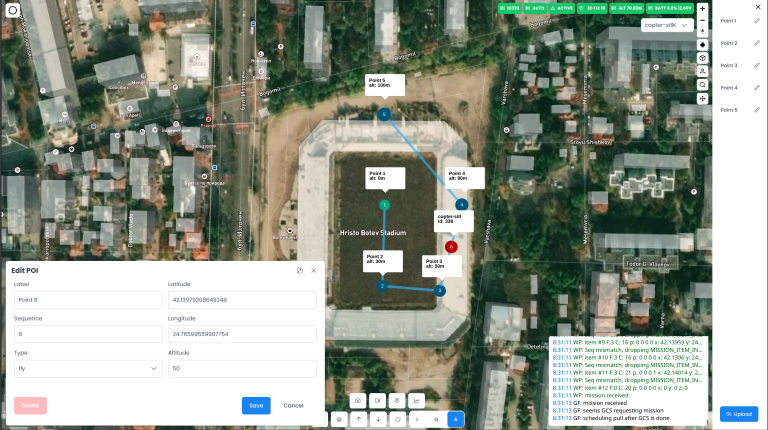Viewport: 768px width, 430px height.
Task: Click the home icon in the bottom toolbar
Action: 339,419
